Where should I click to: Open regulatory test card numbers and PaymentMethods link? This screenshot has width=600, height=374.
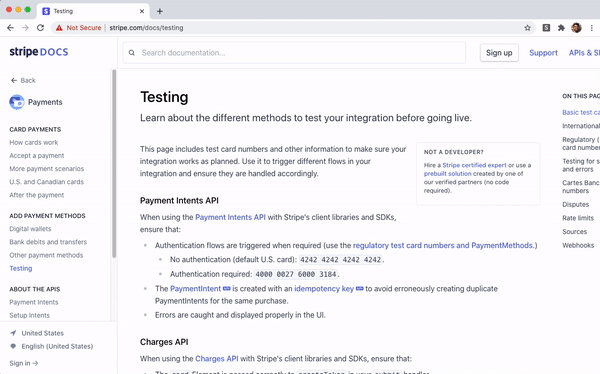tap(443, 245)
